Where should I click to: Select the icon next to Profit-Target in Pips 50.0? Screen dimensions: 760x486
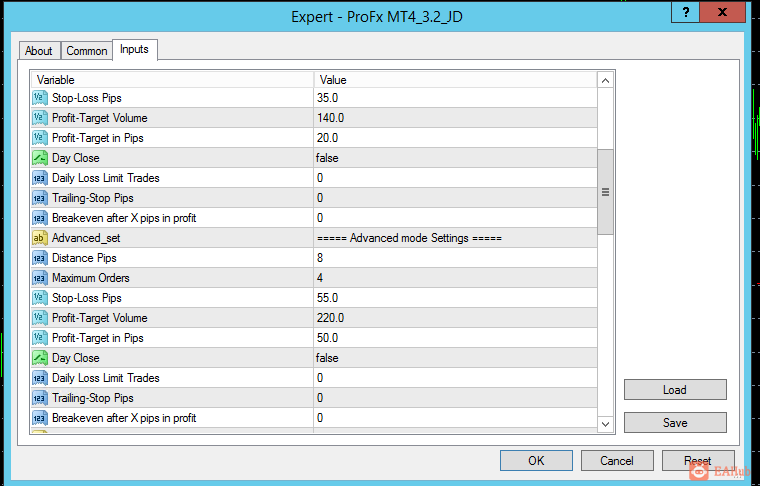pos(40,338)
